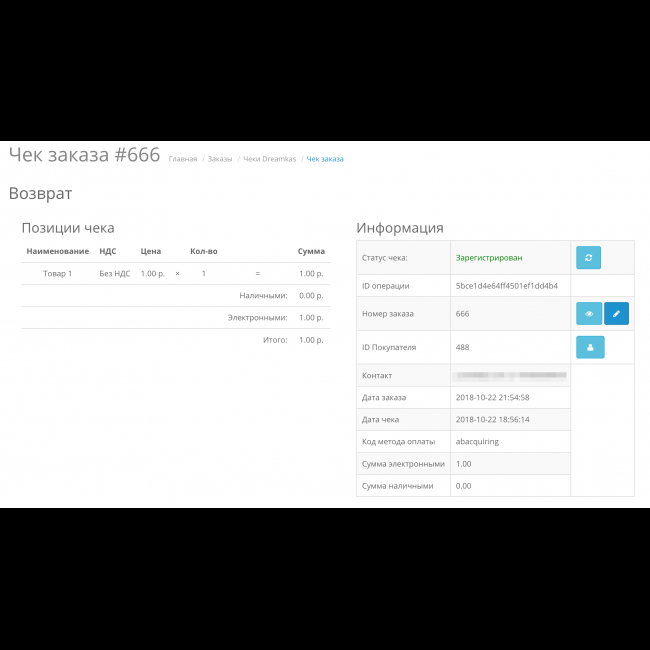Screen dimensions: 650x650
Task: Navigate to Чеки Dreamkas breadcrumb
Action: (269, 159)
